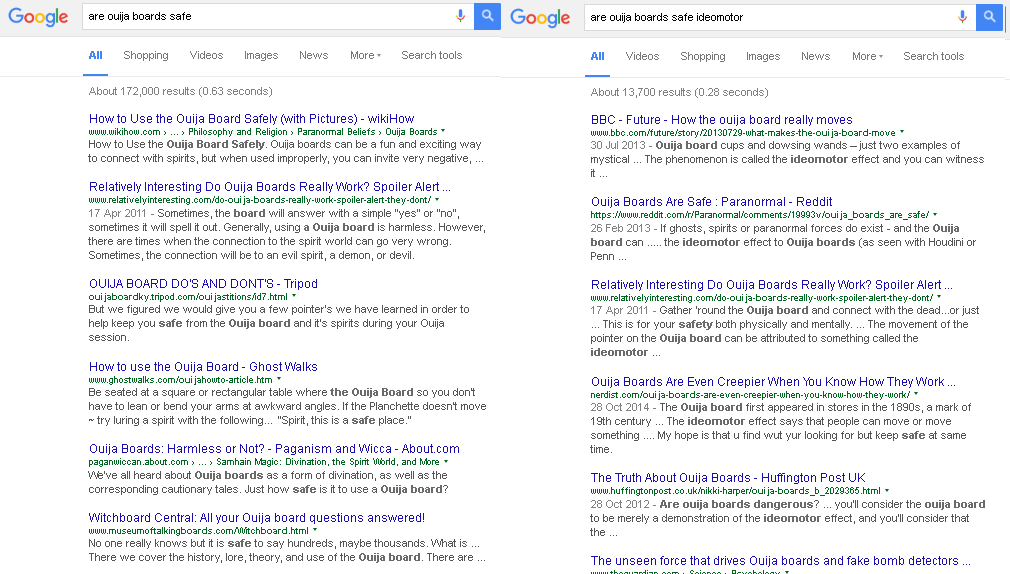Viewport: 1010px width, 574px height.
Task: Expand dropdown arrow beside ghostwalks.com URL
Action: click(278, 379)
